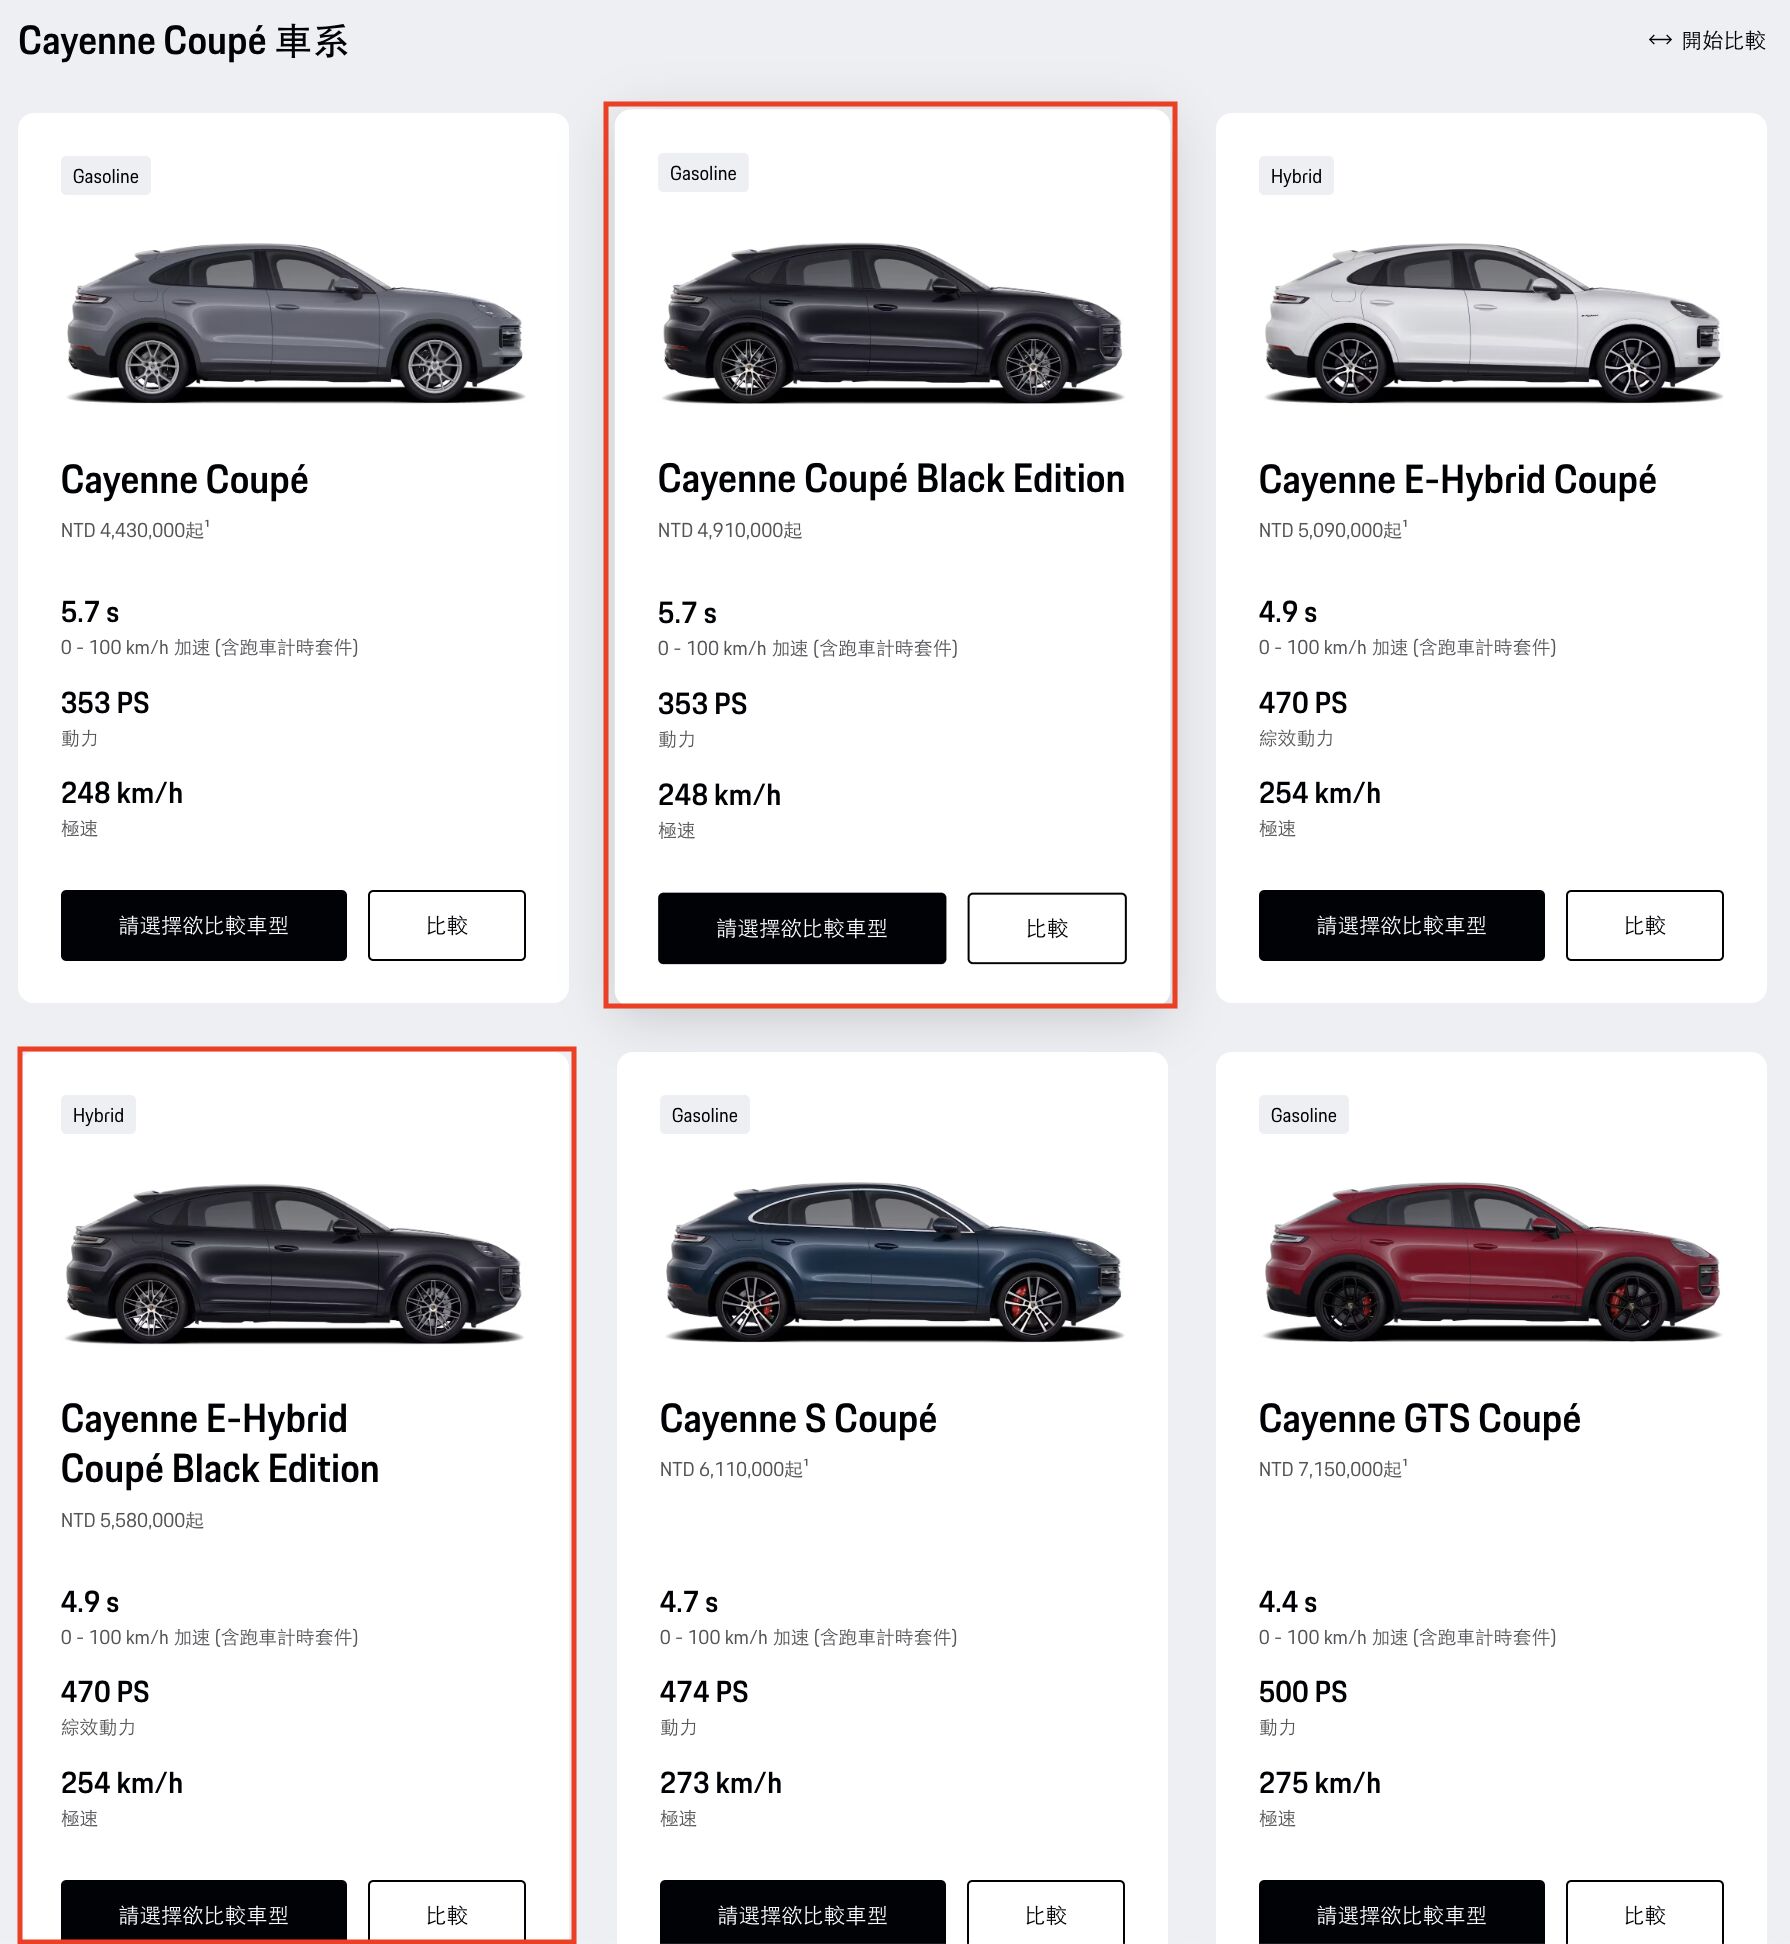Open the Cayenne S Coupé title link

click(798, 1419)
